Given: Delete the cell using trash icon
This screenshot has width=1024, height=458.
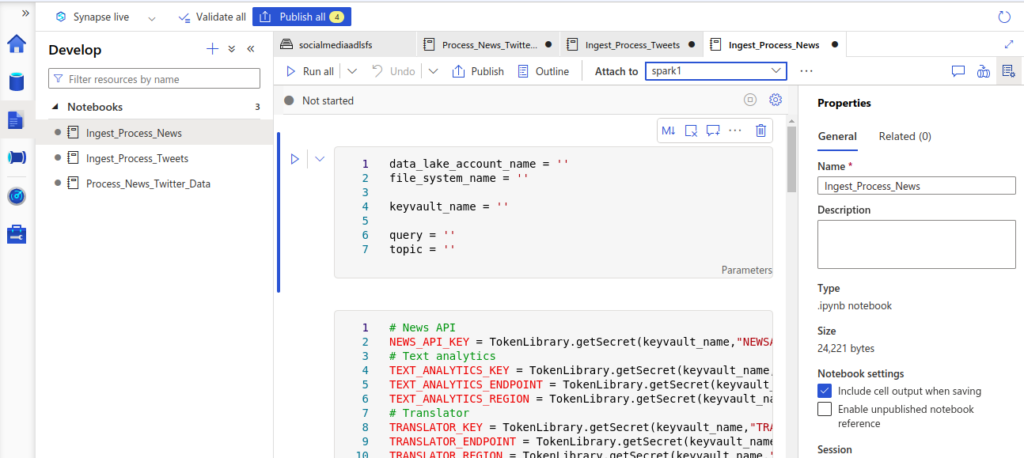Looking at the screenshot, I should 761,130.
